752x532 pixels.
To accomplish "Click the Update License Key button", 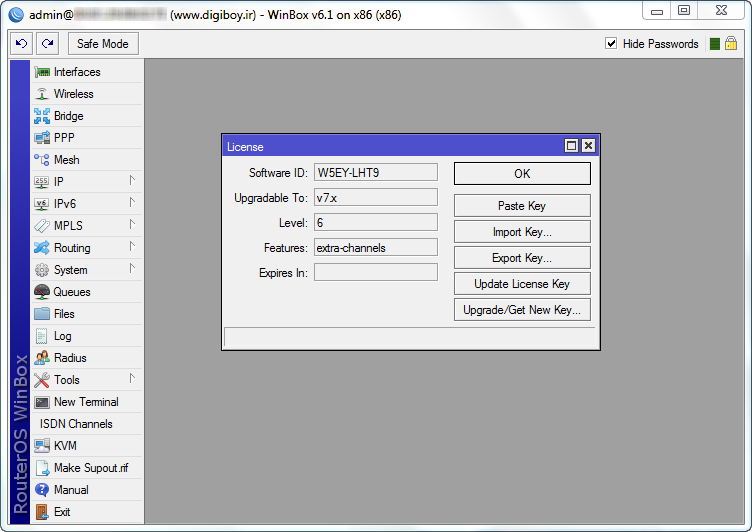I will tap(522, 284).
